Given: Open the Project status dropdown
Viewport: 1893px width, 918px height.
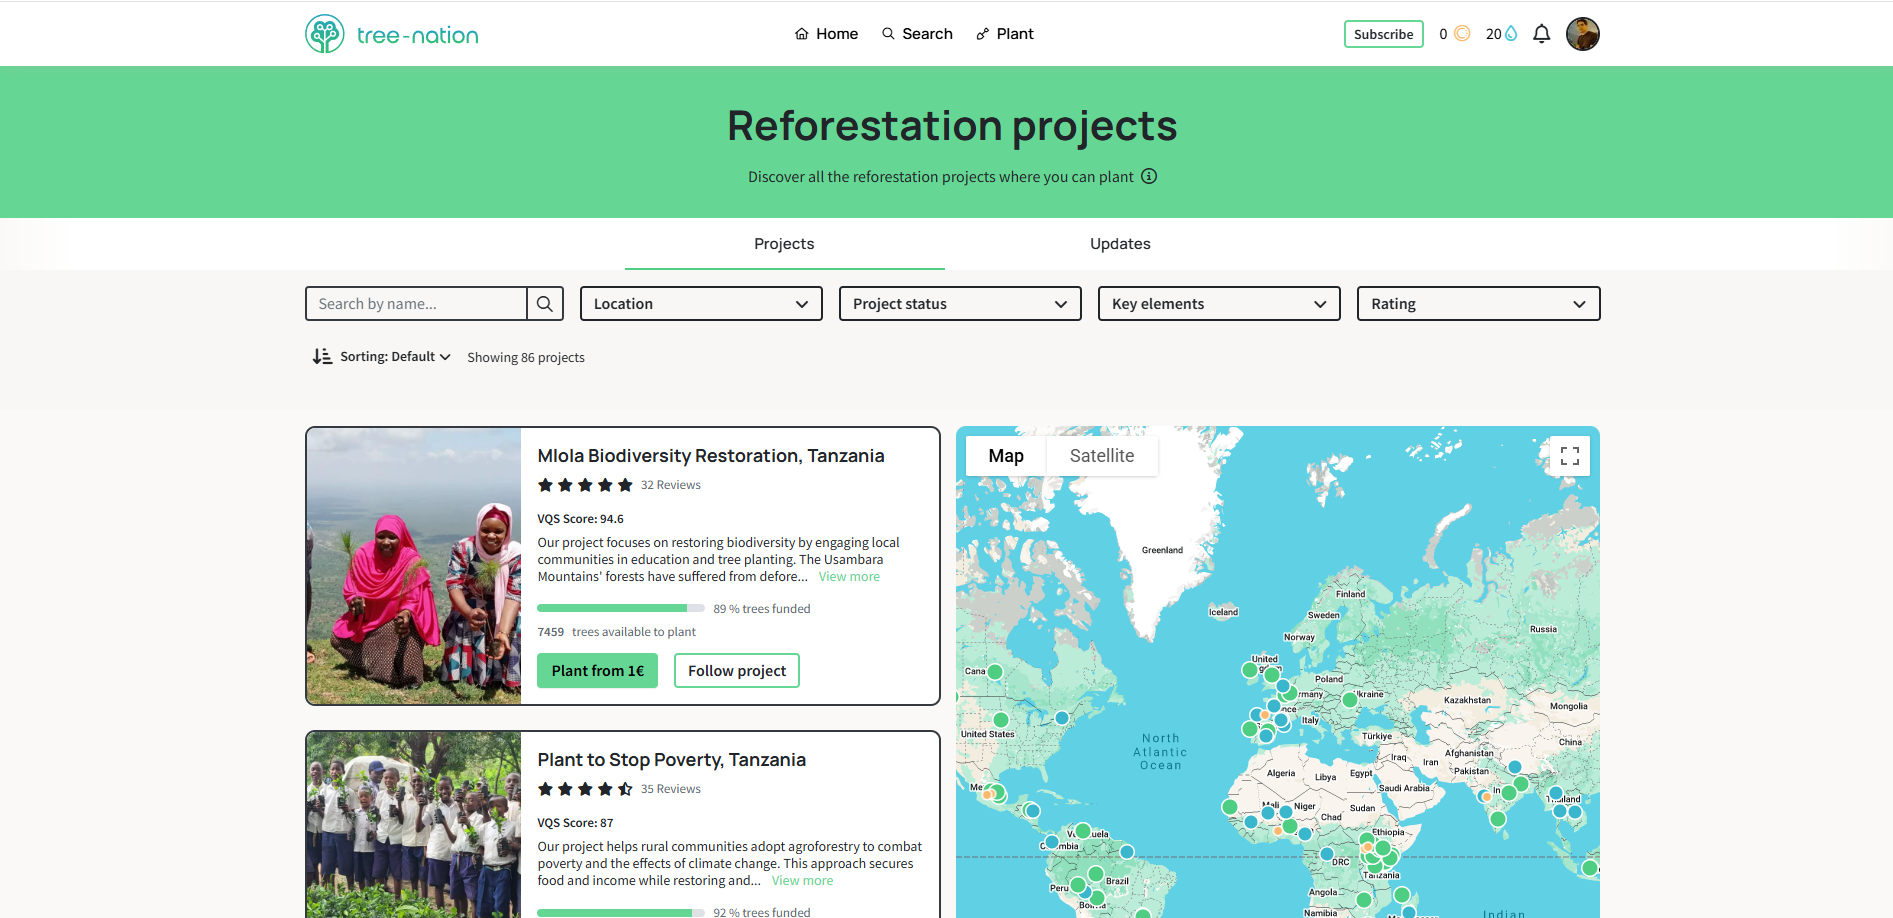Looking at the screenshot, I should [x=960, y=304].
